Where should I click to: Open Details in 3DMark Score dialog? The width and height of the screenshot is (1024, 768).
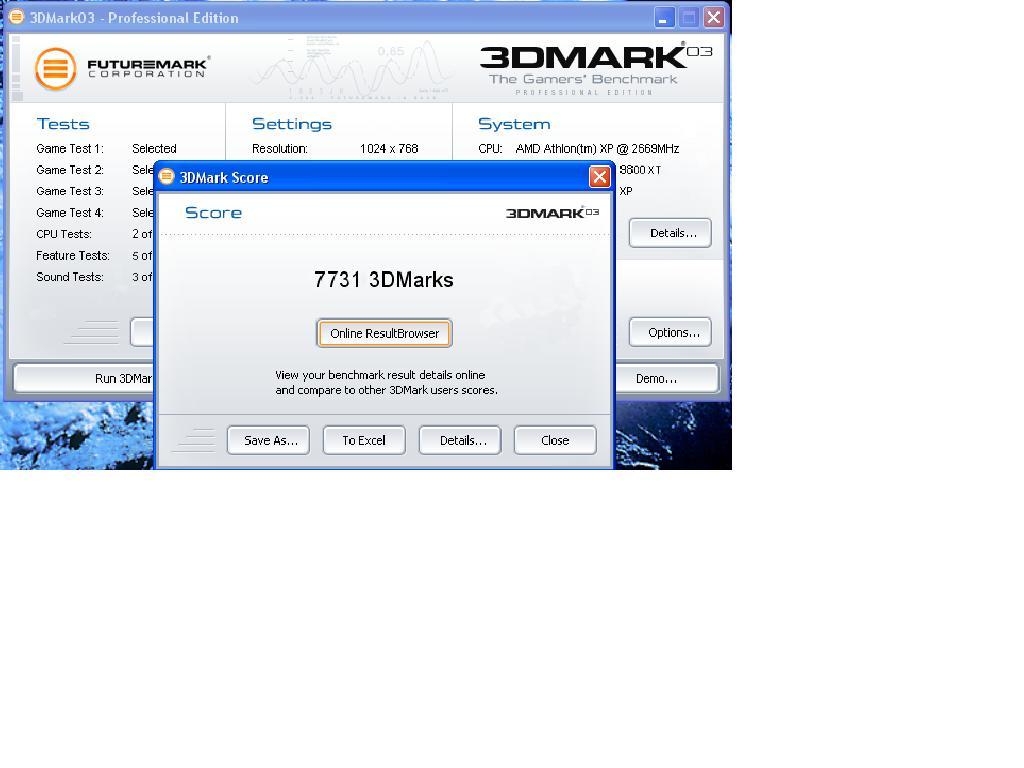[x=460, y=440]
